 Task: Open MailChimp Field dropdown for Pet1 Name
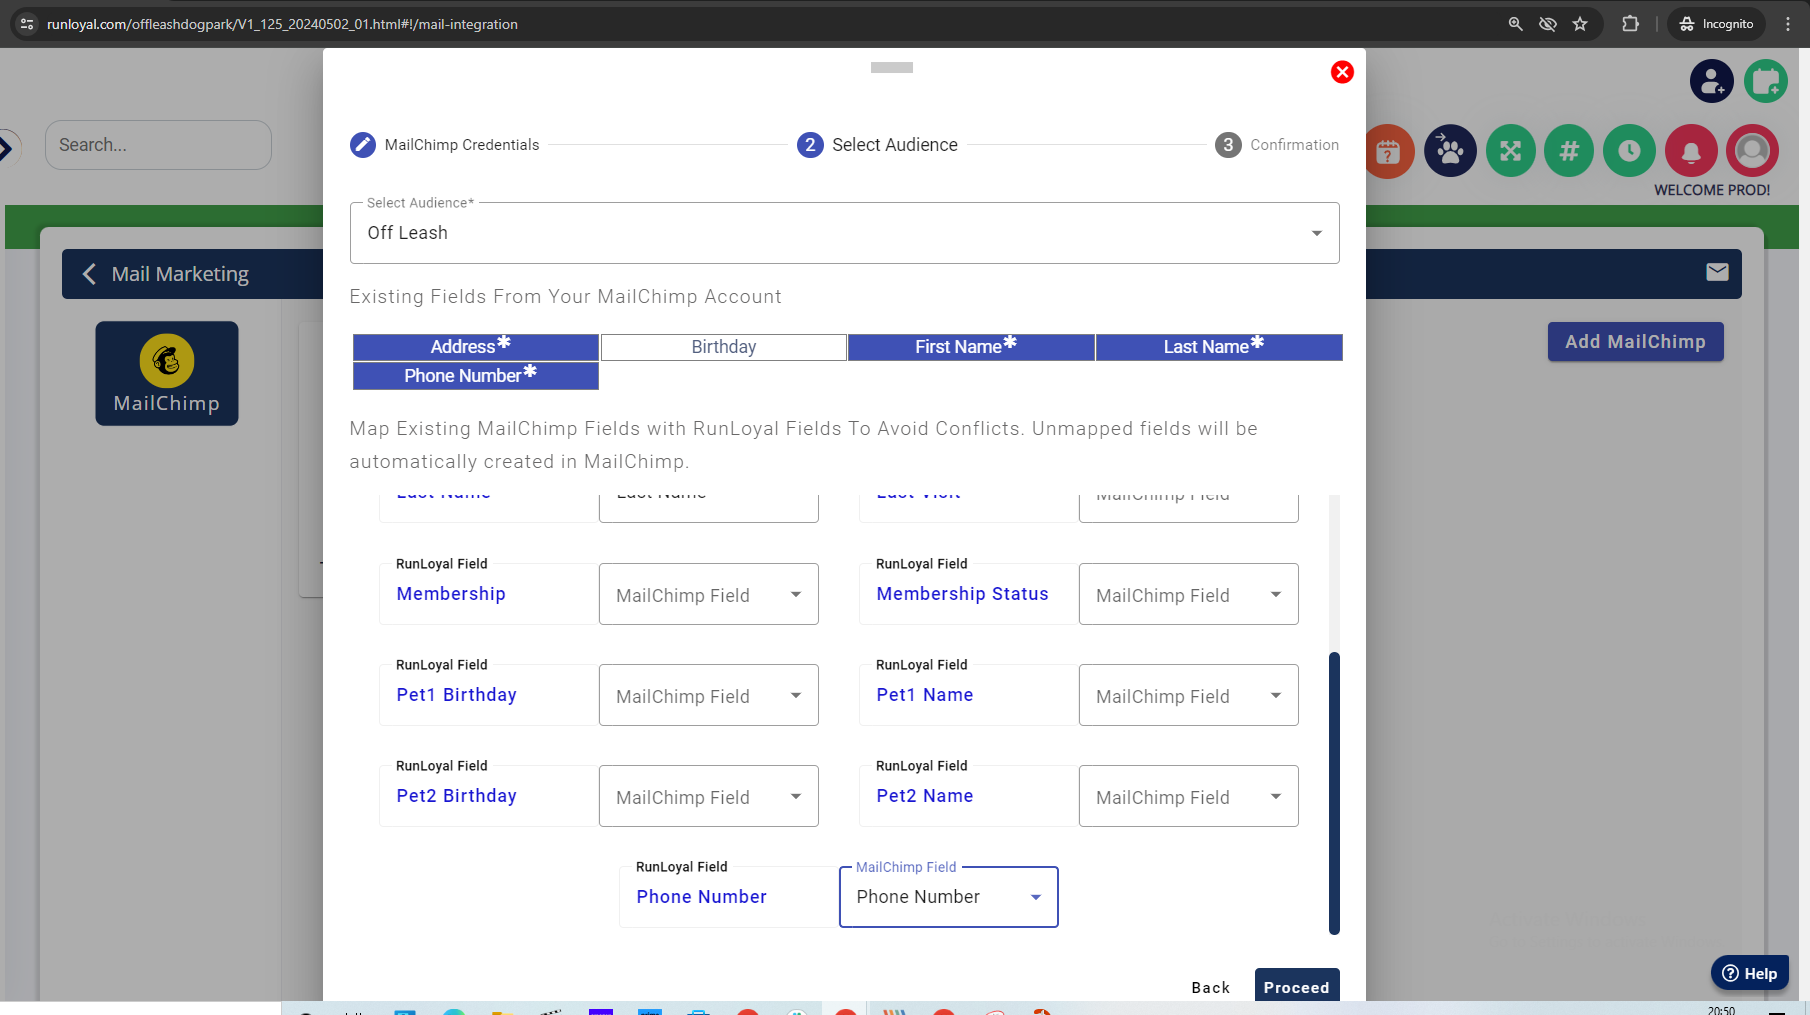[1189, 696]
